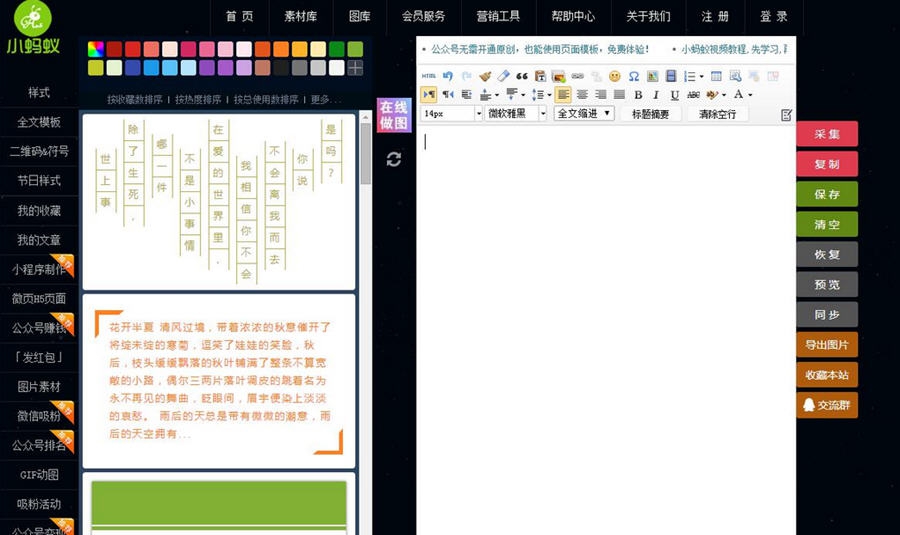Viewport: 900px width, 535px height.
Task: Select the eraser clear-format tool
Action: click(x=503, y=76)
